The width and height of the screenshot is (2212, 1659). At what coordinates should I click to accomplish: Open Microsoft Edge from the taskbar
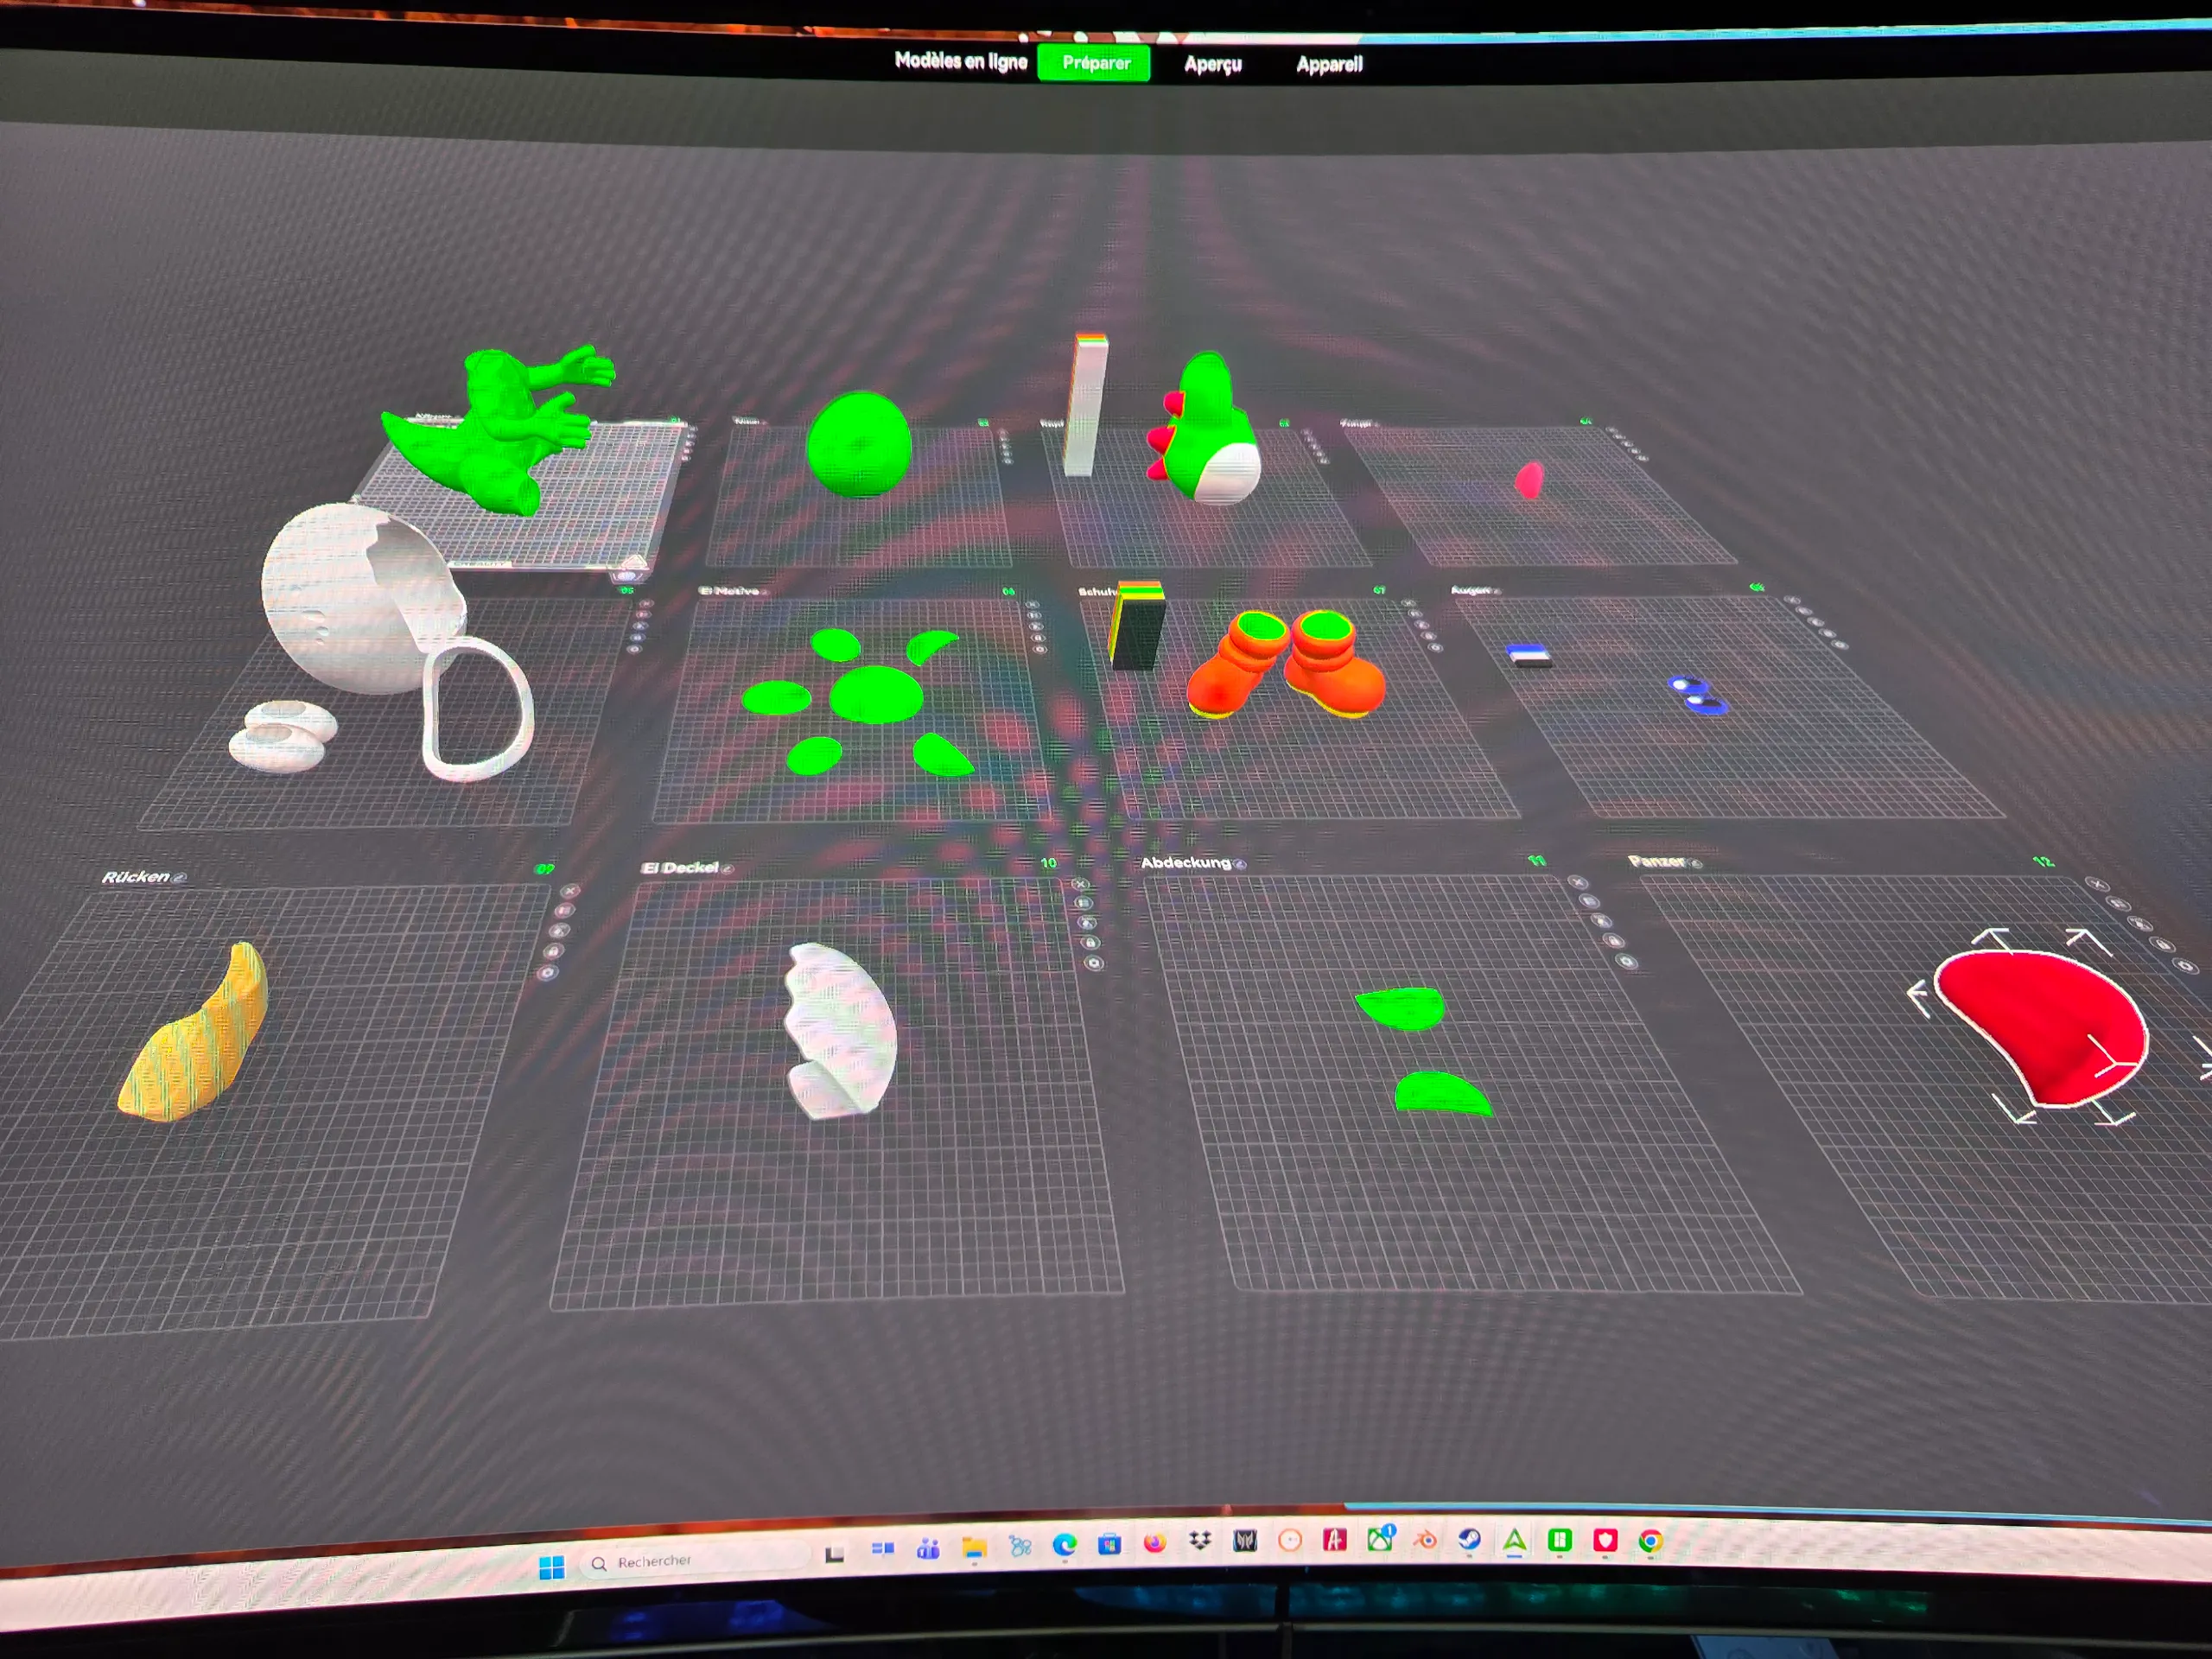pyautogui.click(x=1065, y=1546)
